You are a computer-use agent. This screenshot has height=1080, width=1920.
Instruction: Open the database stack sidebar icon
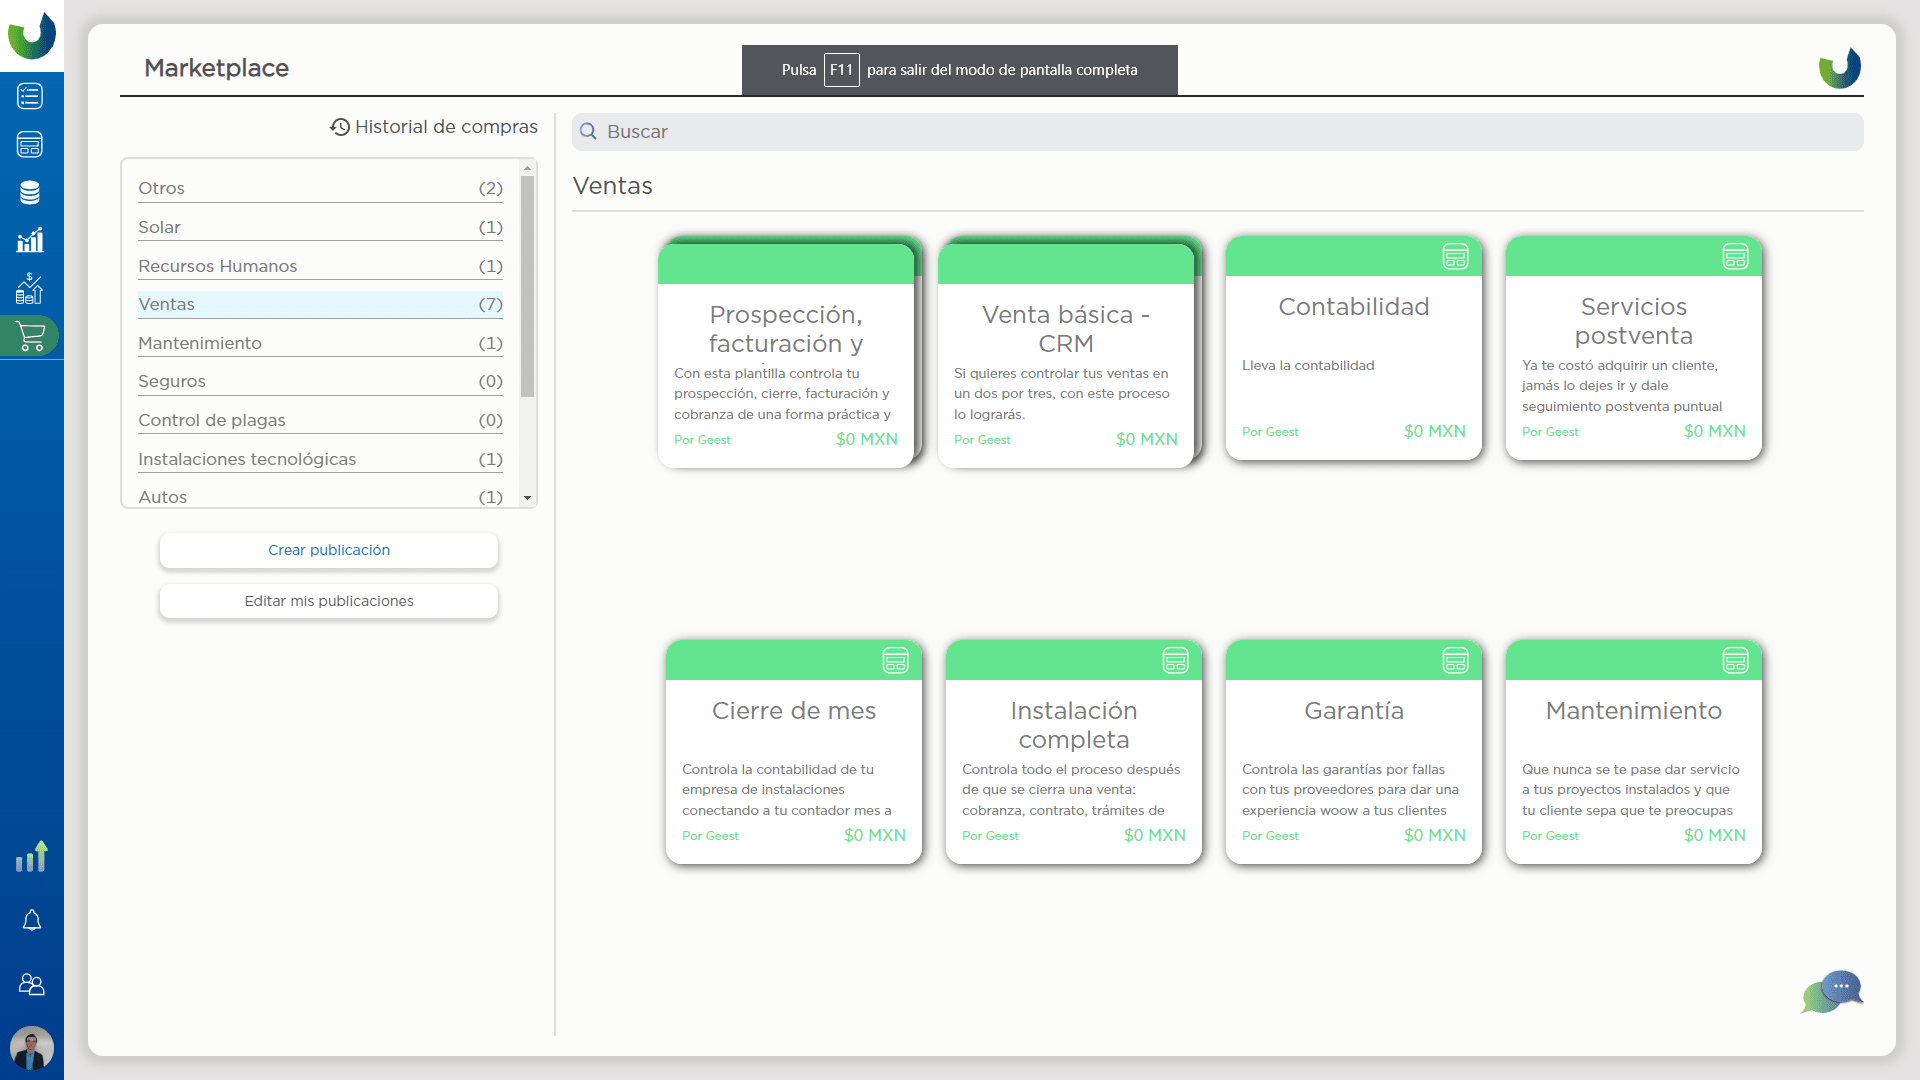(x=30, y=192)
